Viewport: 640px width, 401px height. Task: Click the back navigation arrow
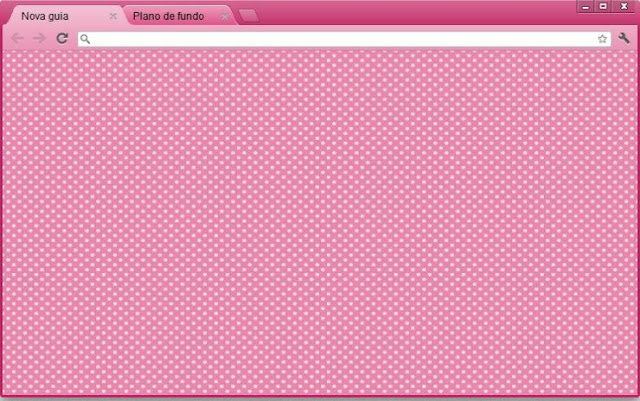point(17,38)
